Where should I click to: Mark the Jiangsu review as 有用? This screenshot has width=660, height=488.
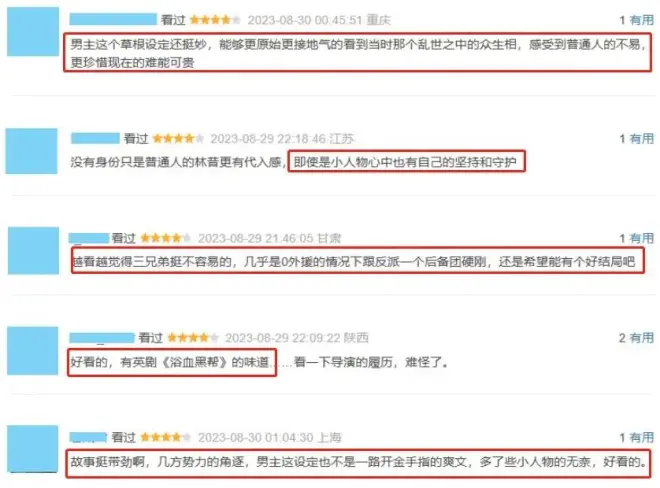coord(641,139)
